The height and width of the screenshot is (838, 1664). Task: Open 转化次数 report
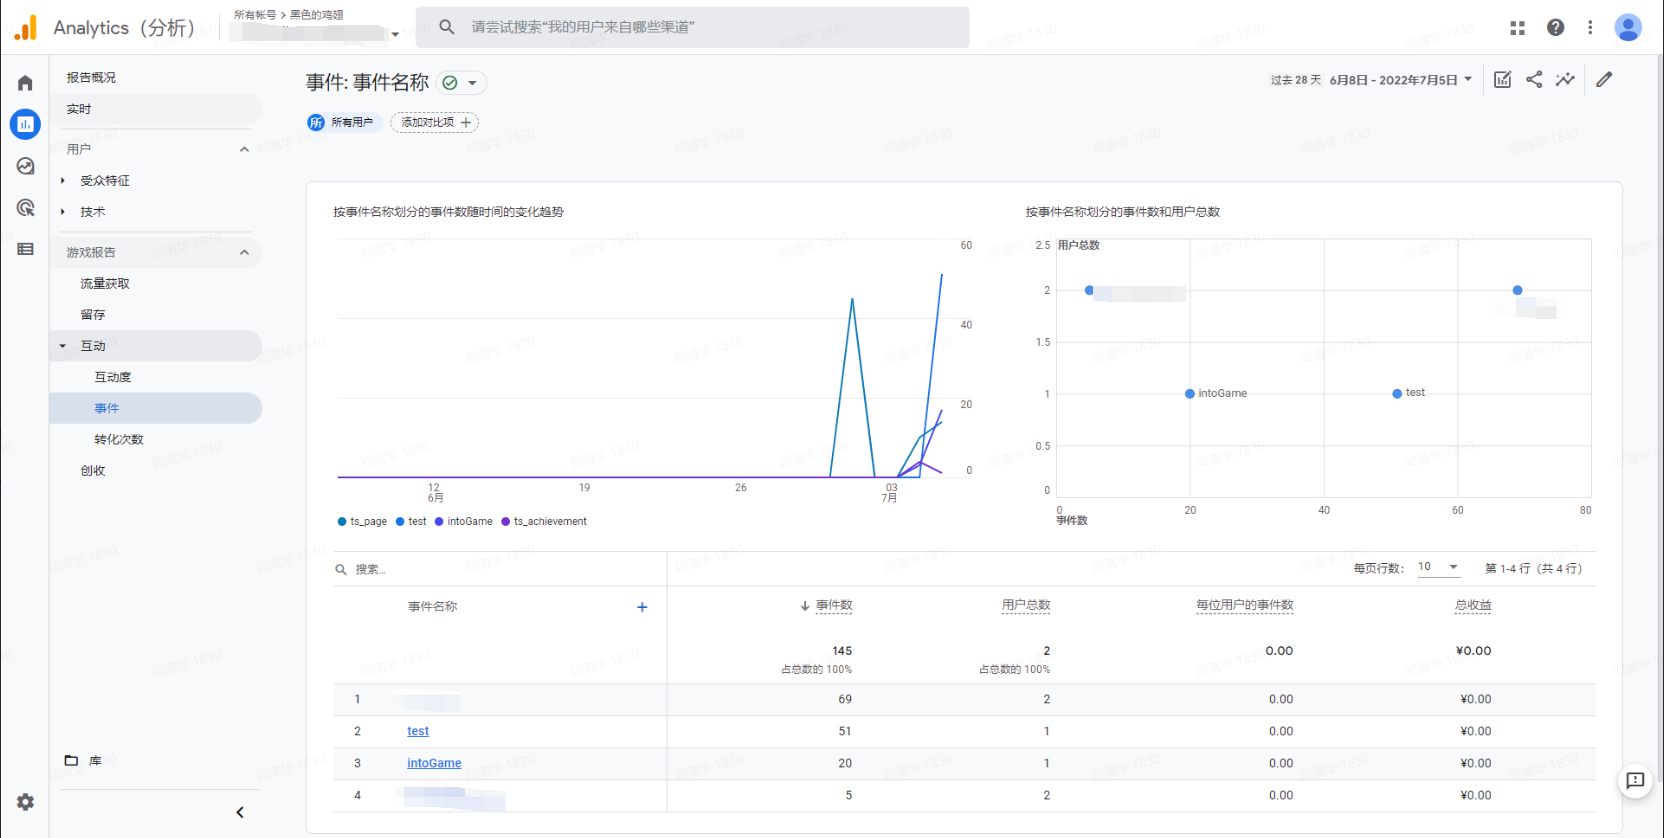click(x=119, y=439)
